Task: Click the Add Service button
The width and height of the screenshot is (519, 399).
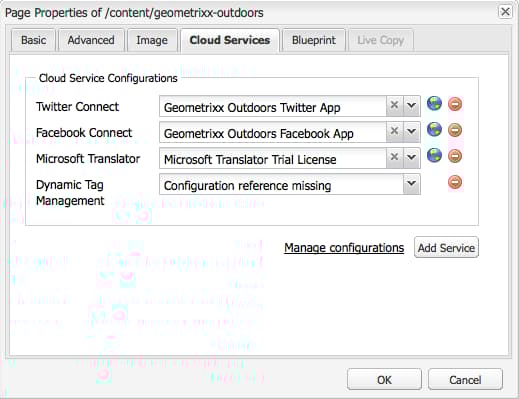Action: point(446,247)
